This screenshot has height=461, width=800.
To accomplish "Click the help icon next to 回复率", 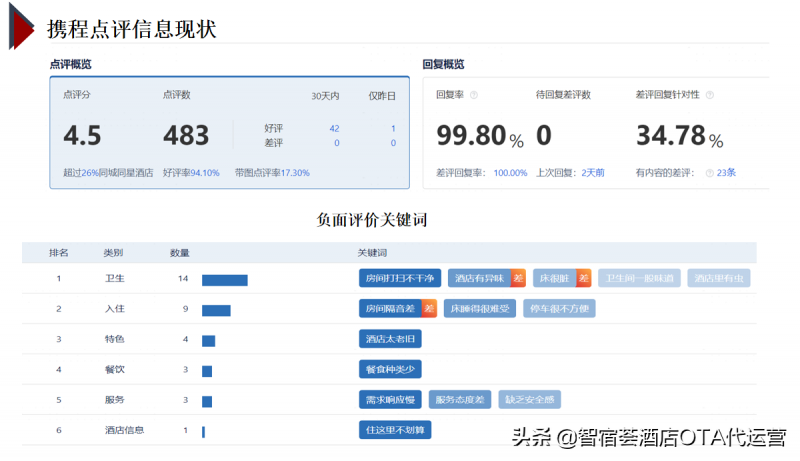I will point(473,95).
